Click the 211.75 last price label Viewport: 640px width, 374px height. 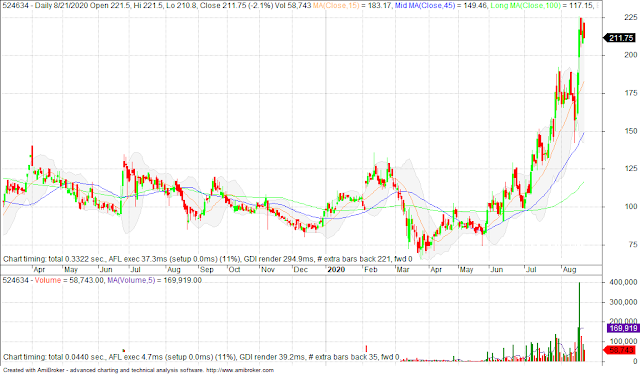click(x=621, y=38)
